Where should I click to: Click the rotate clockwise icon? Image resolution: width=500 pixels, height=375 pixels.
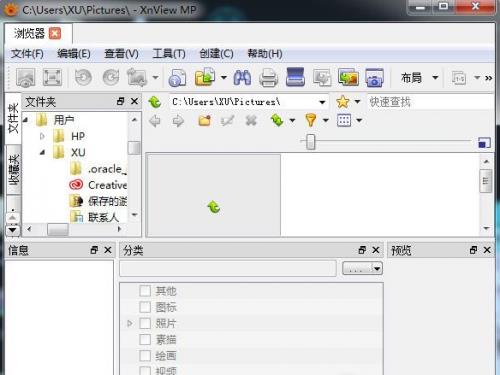[x=111, y=77]
